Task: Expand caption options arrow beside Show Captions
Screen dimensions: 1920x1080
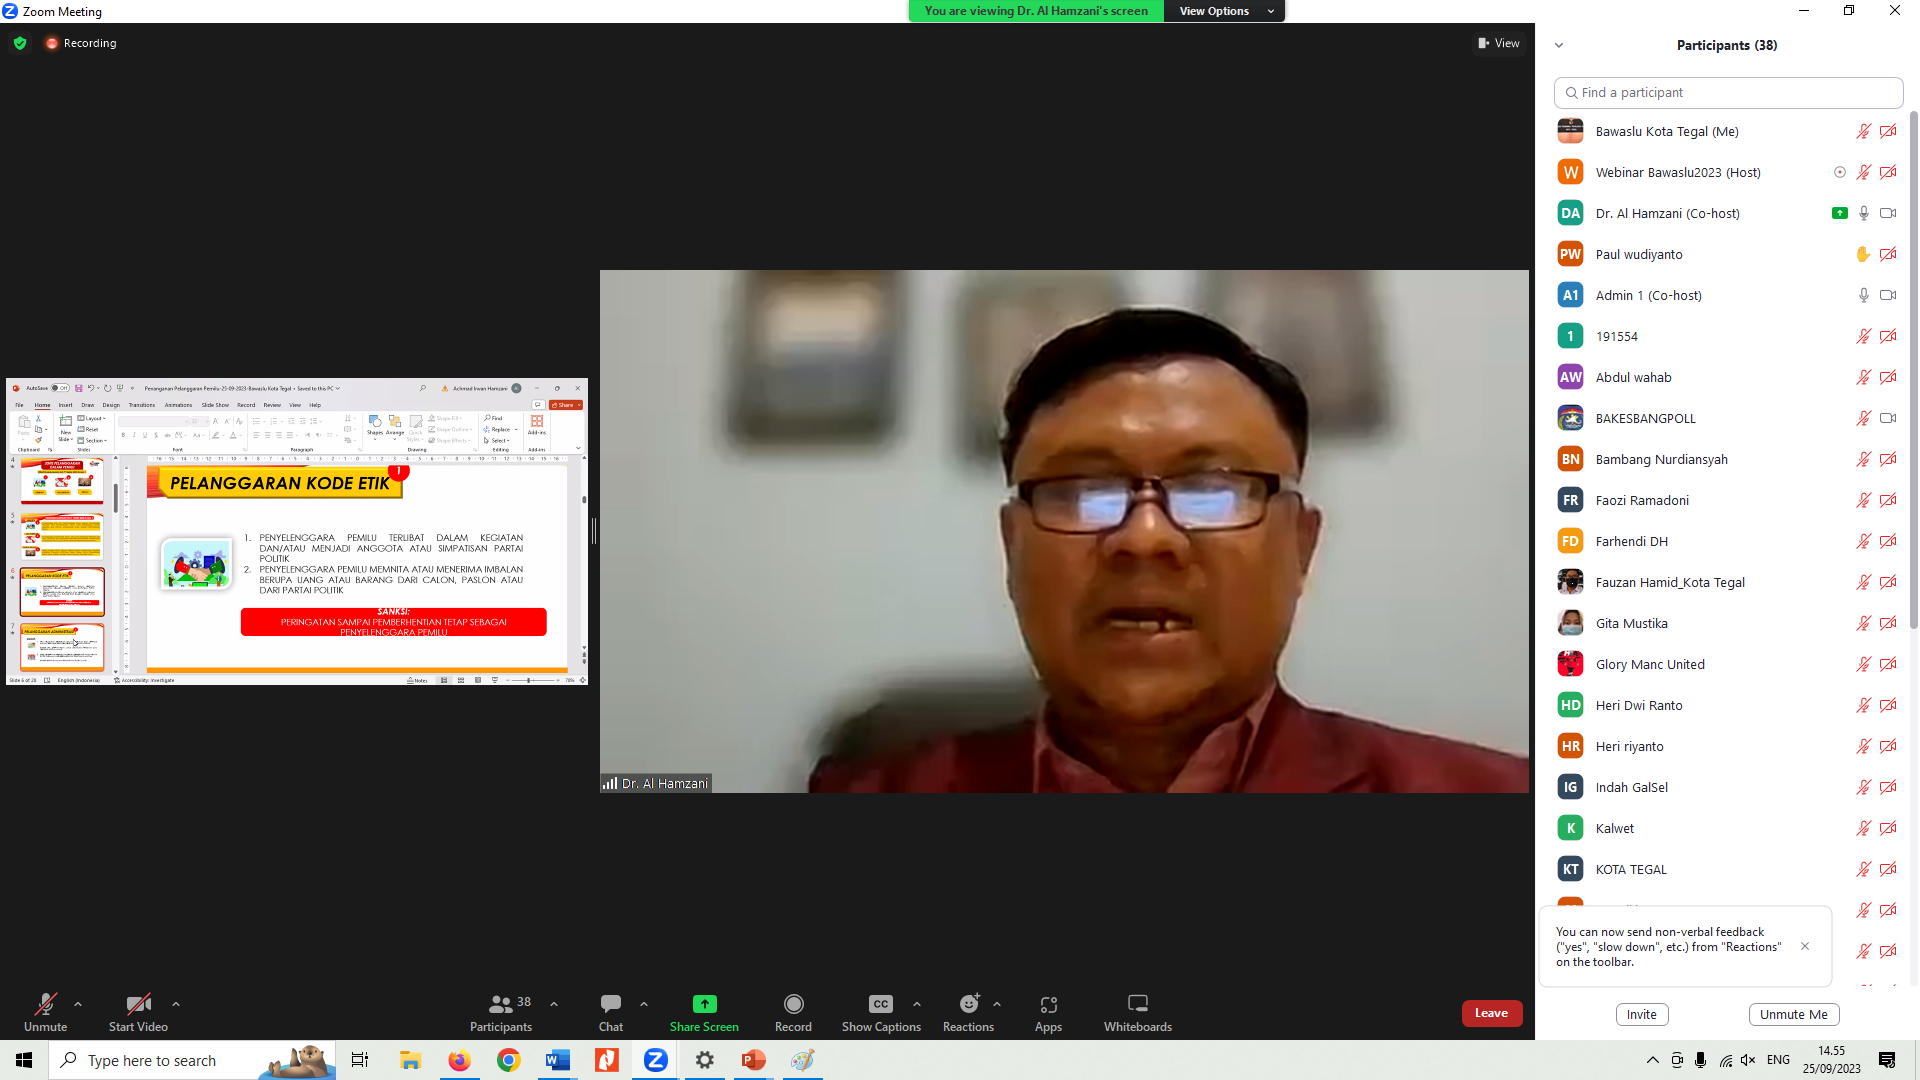Action: point(917,1004)
